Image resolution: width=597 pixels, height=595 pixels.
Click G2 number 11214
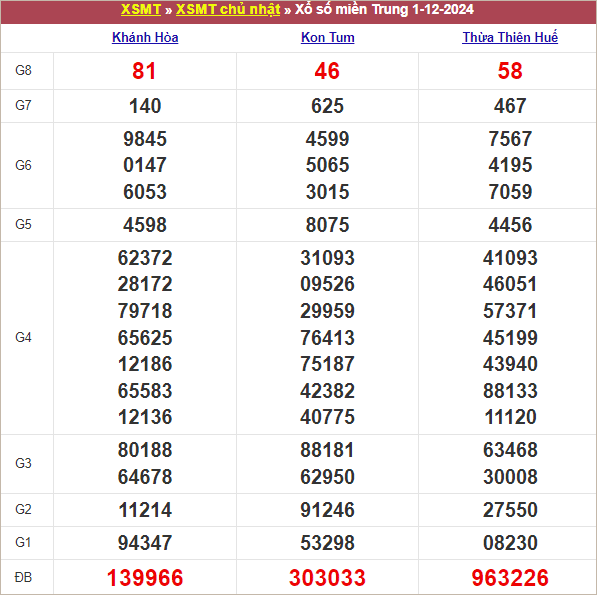coord(145,510)
